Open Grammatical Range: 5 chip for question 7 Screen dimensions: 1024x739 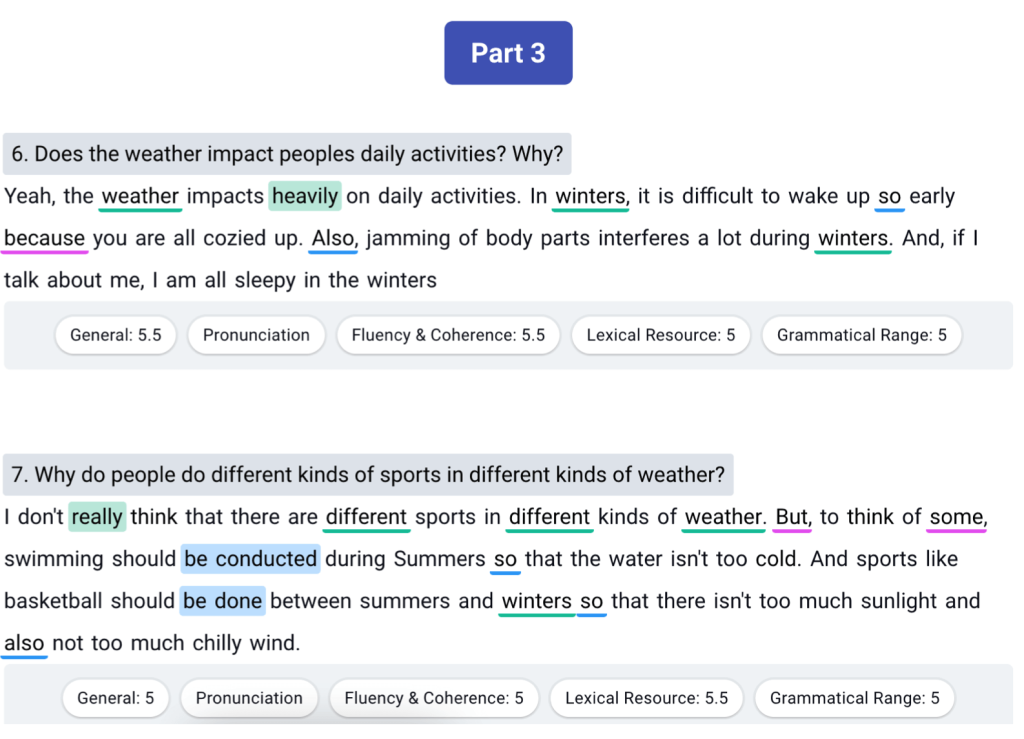(x=854, y=699)
